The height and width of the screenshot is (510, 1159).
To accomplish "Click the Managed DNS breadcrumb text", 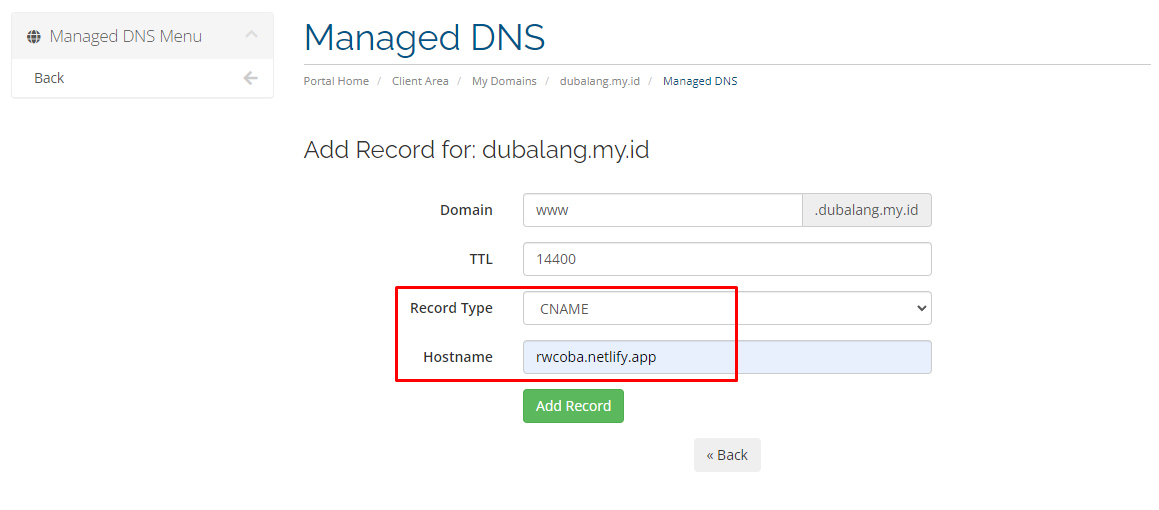I will [x=700, y=81].
